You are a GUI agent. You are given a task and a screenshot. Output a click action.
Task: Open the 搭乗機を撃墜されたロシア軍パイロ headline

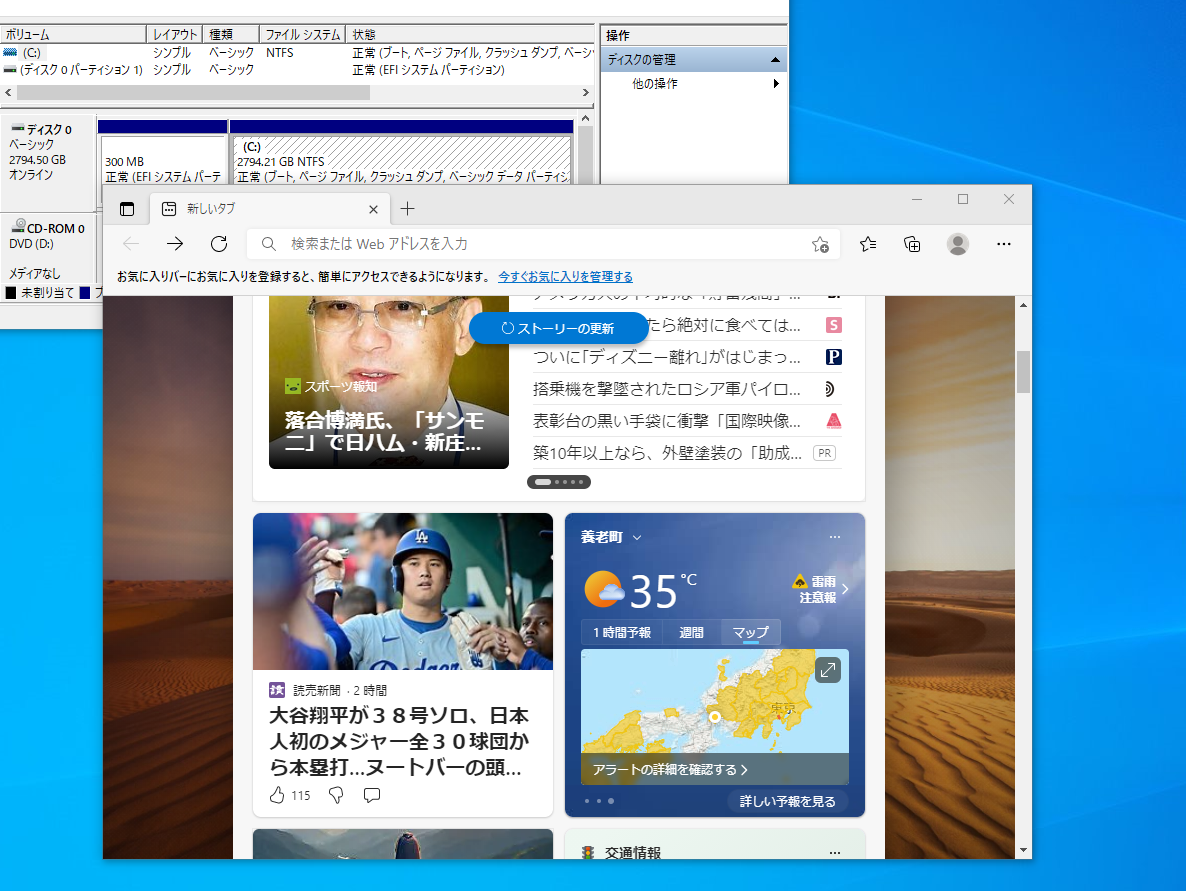point(666,389)
